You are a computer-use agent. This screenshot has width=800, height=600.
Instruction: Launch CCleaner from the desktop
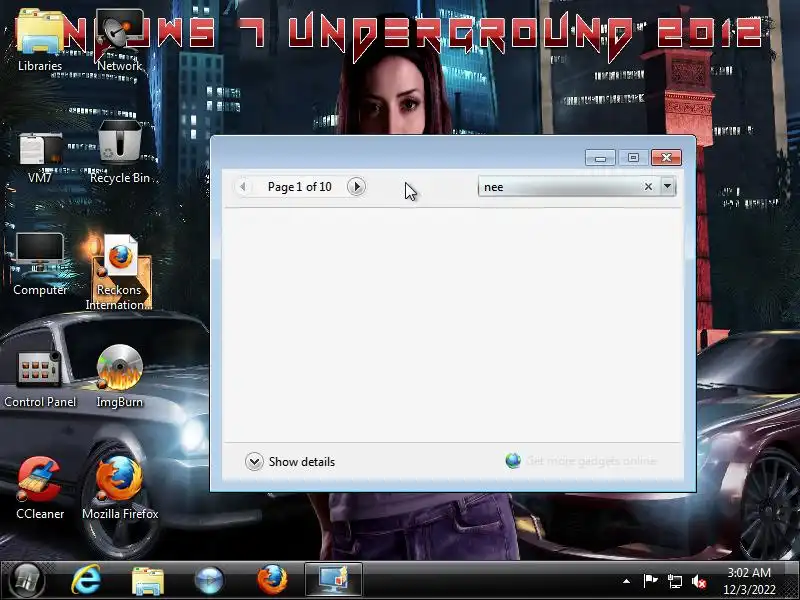coord(40,489)
